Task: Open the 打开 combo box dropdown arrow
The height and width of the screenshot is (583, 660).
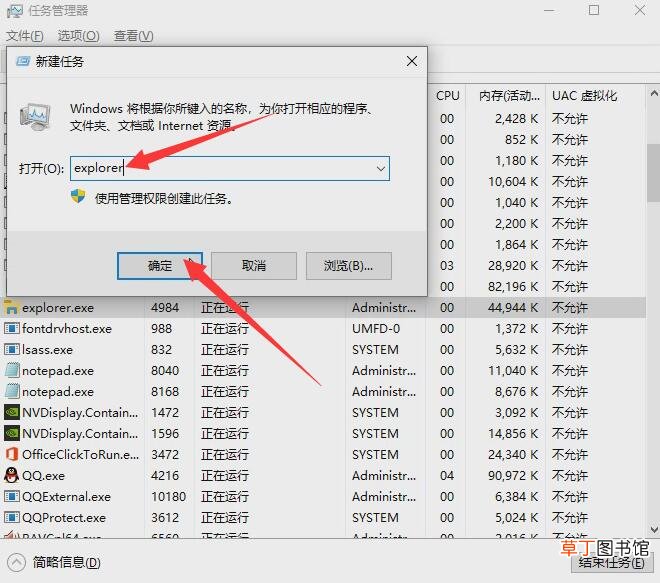Action: point(381,169)
